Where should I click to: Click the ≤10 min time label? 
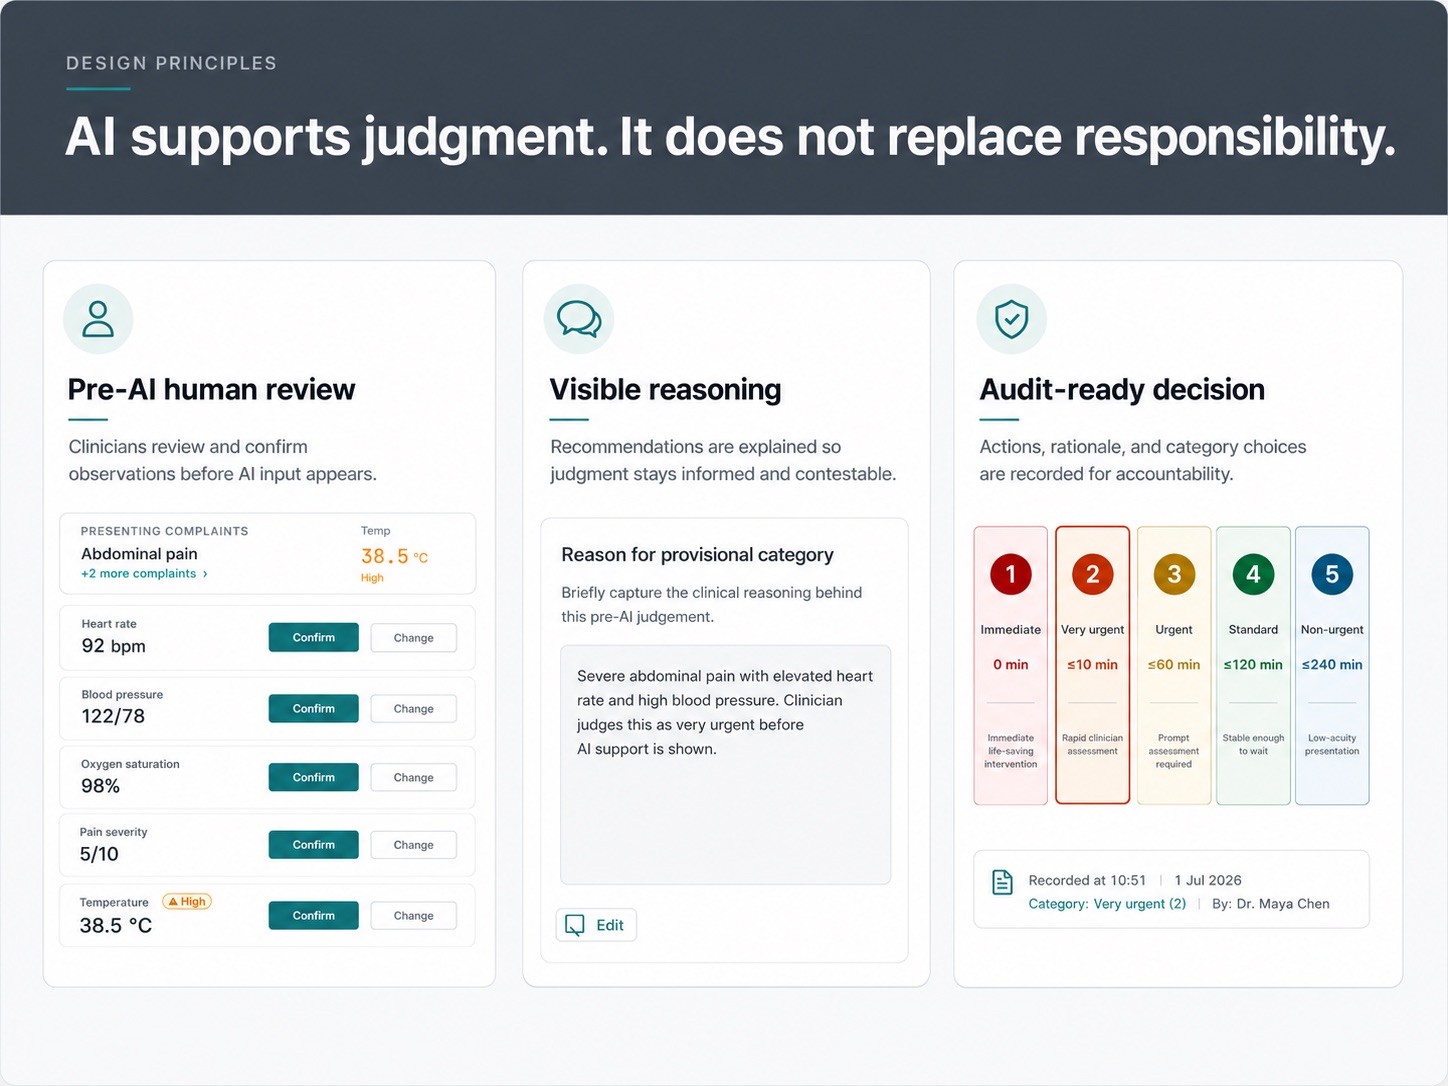(x=1092, y=665)
